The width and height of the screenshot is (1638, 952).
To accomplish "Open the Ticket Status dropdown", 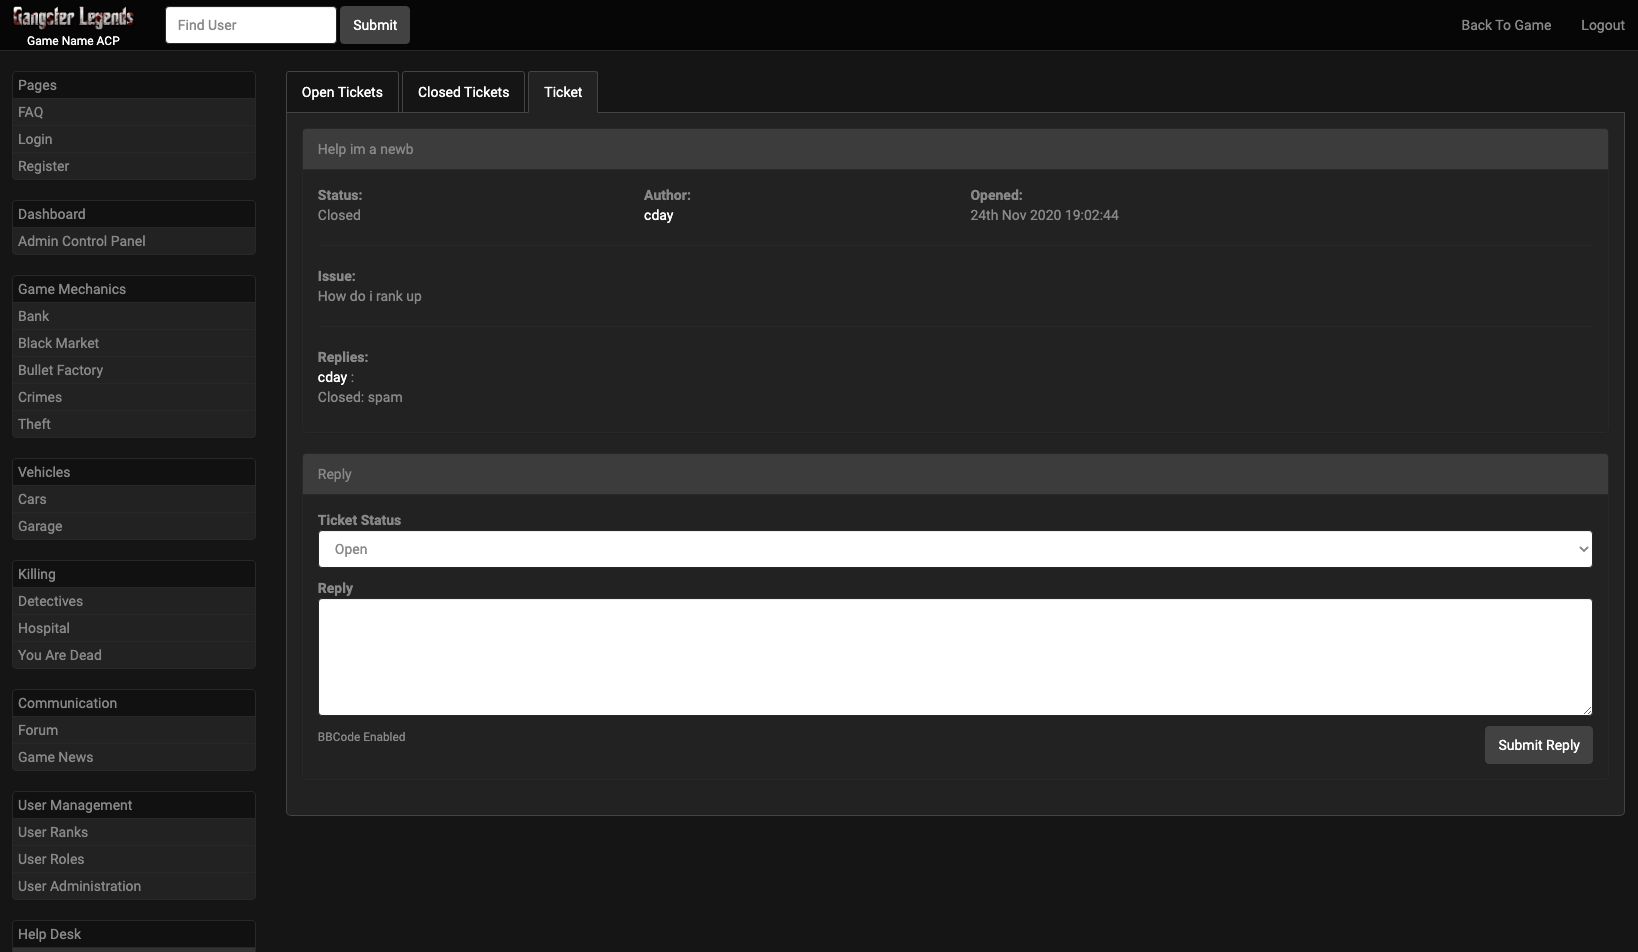I will 954,549.
